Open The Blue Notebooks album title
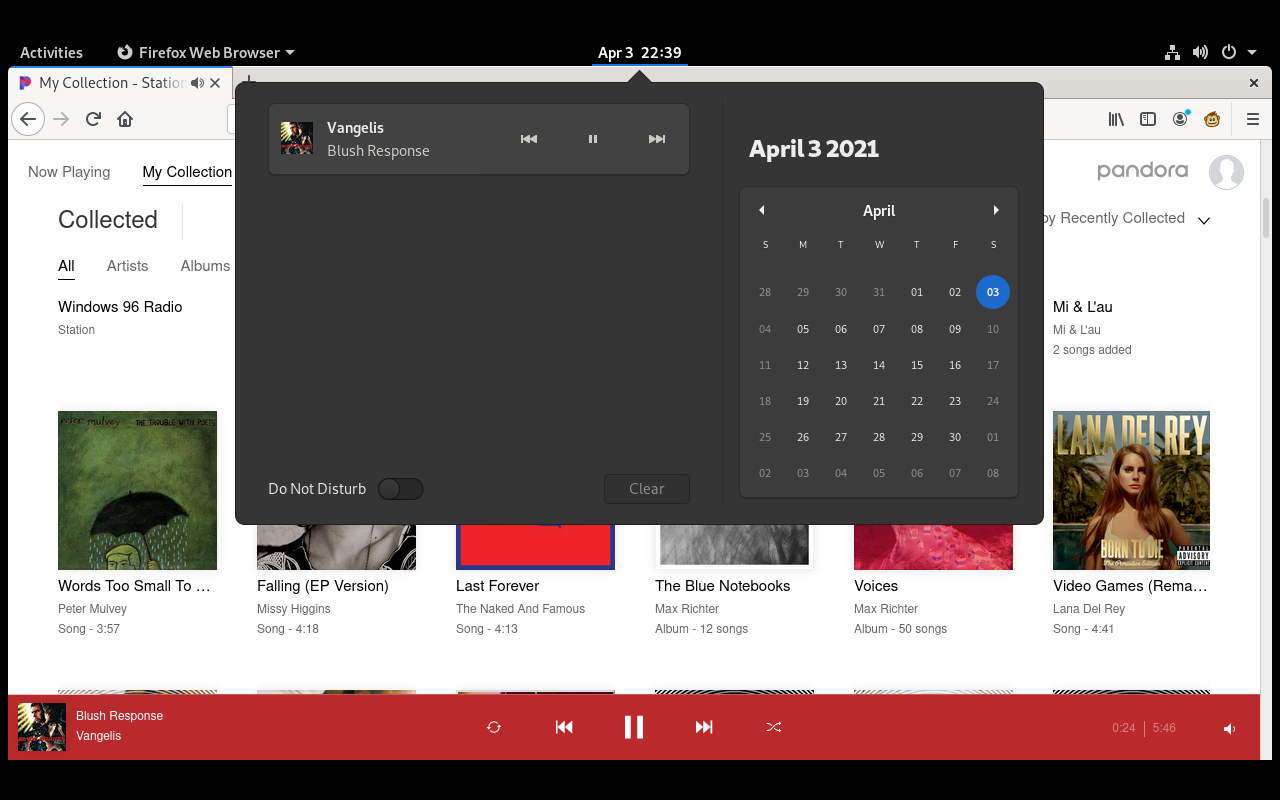 722,586
